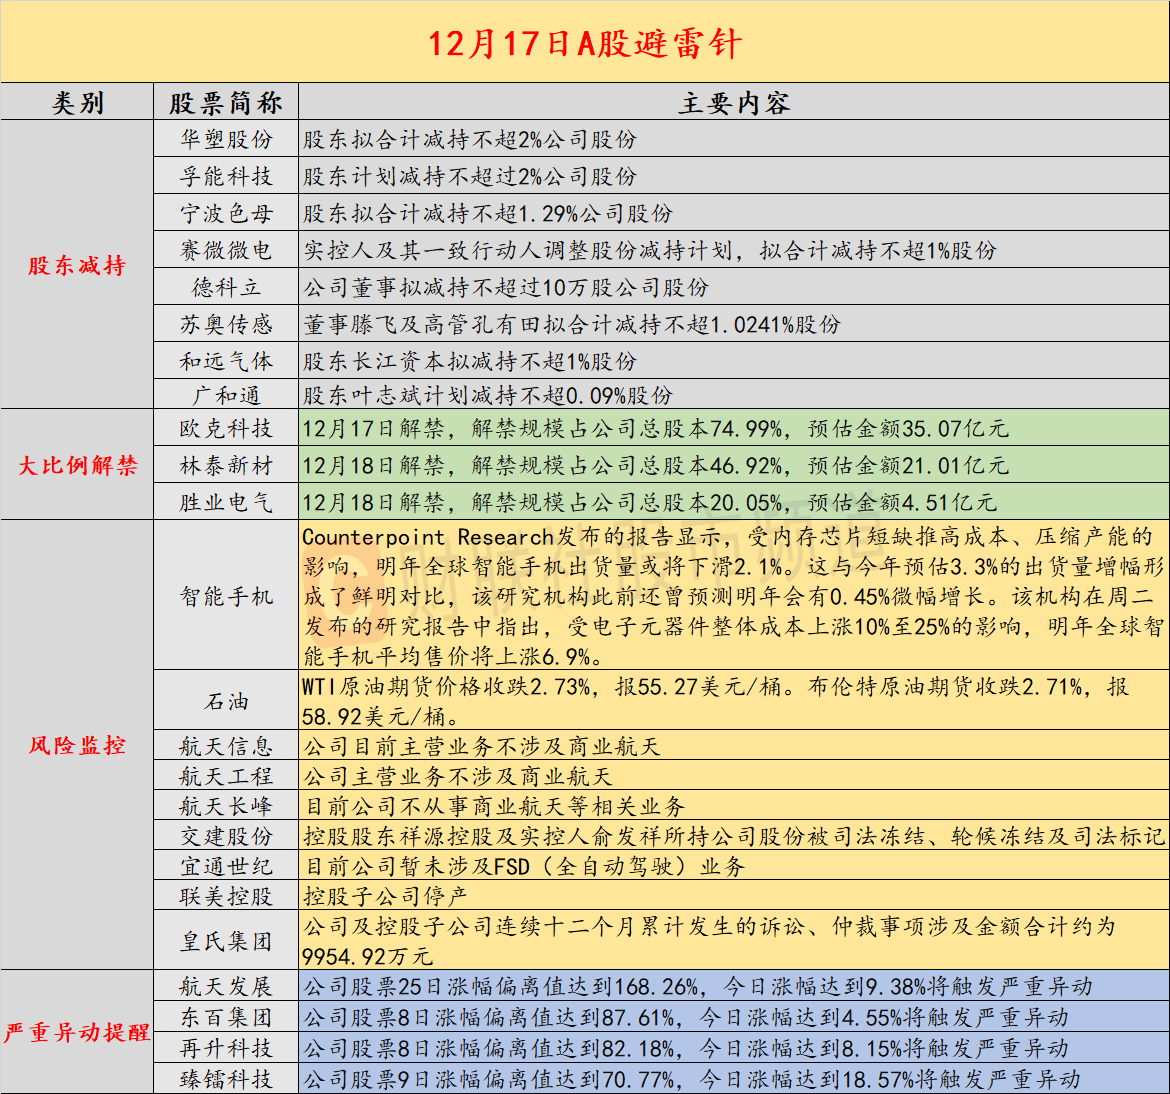Select the 德科立 stock name cell
The image size is (1170, 1094).
pos(226,287)
